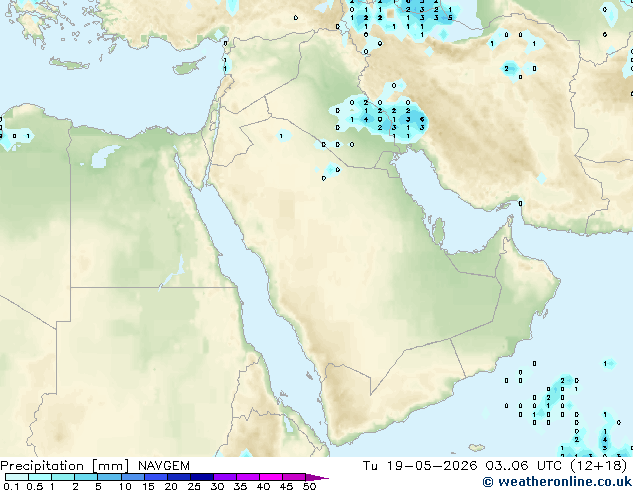
Task: Click the legend label '25'
Action: 194,486
